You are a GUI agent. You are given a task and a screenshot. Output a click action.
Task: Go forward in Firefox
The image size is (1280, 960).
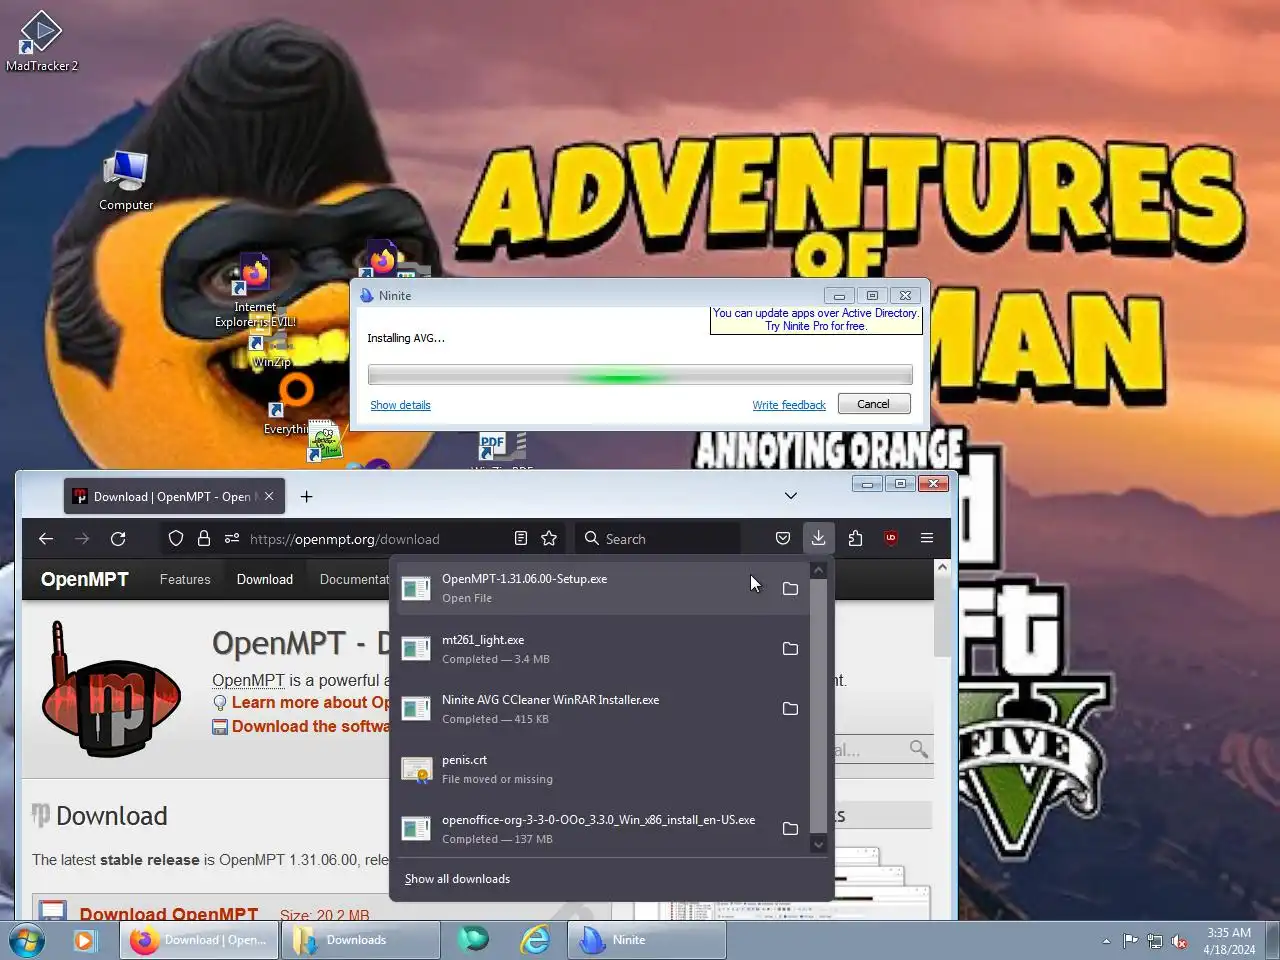pos(82,539)
